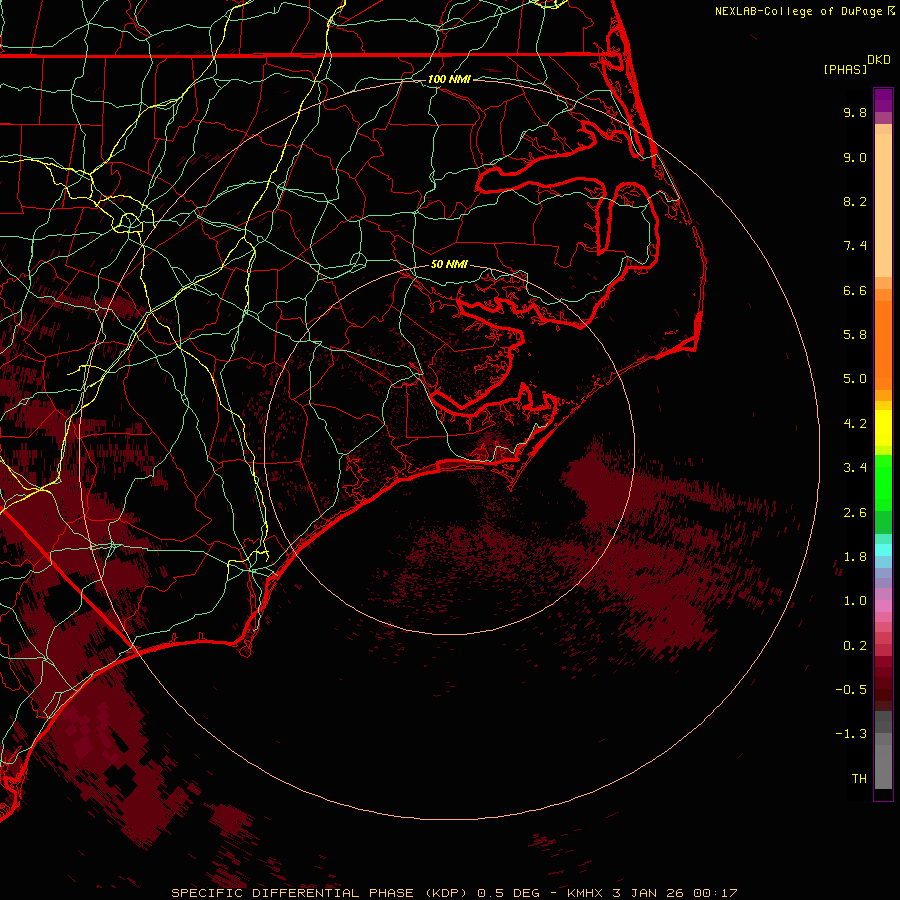
Task: Click the 7.4 scale label
Action: [x=855, y=246]
